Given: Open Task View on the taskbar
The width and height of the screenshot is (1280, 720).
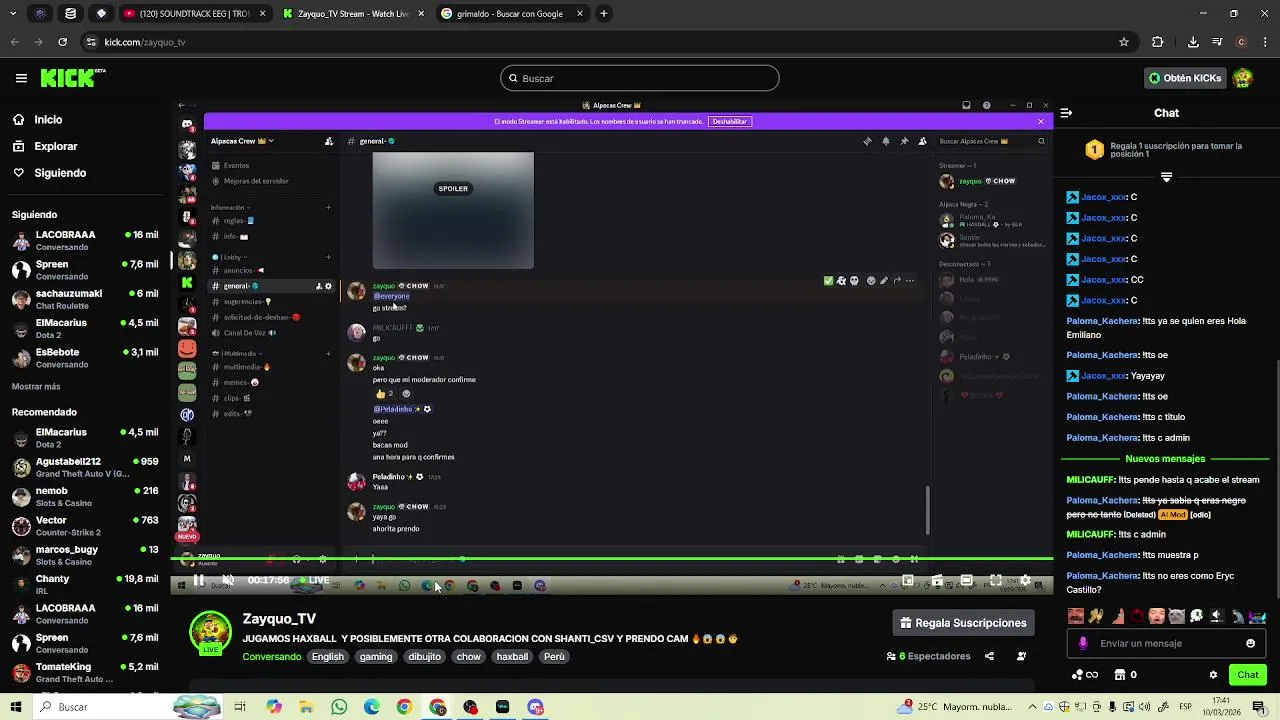Looking at the screenshot, I should pyautogui.click(x=240, y=707).
